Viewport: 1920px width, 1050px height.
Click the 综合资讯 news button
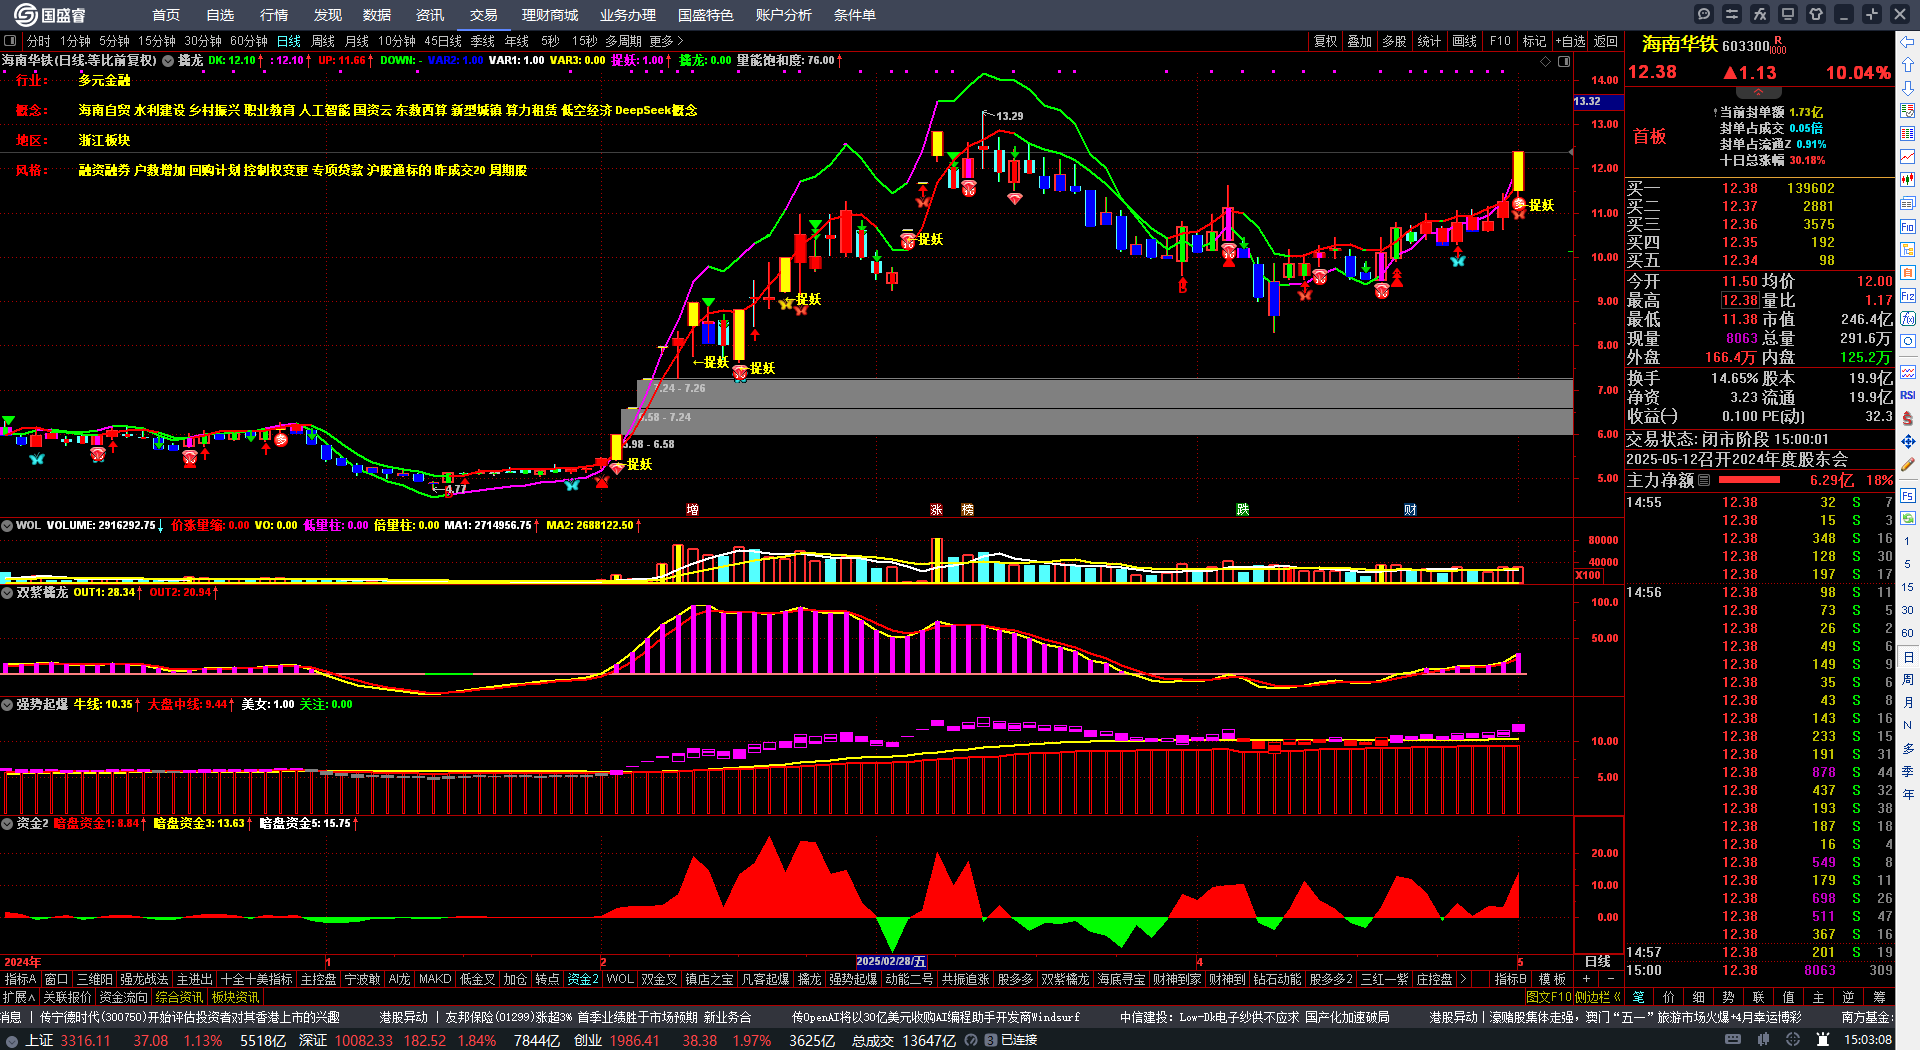pyautogui.click(x=179, y=997)
